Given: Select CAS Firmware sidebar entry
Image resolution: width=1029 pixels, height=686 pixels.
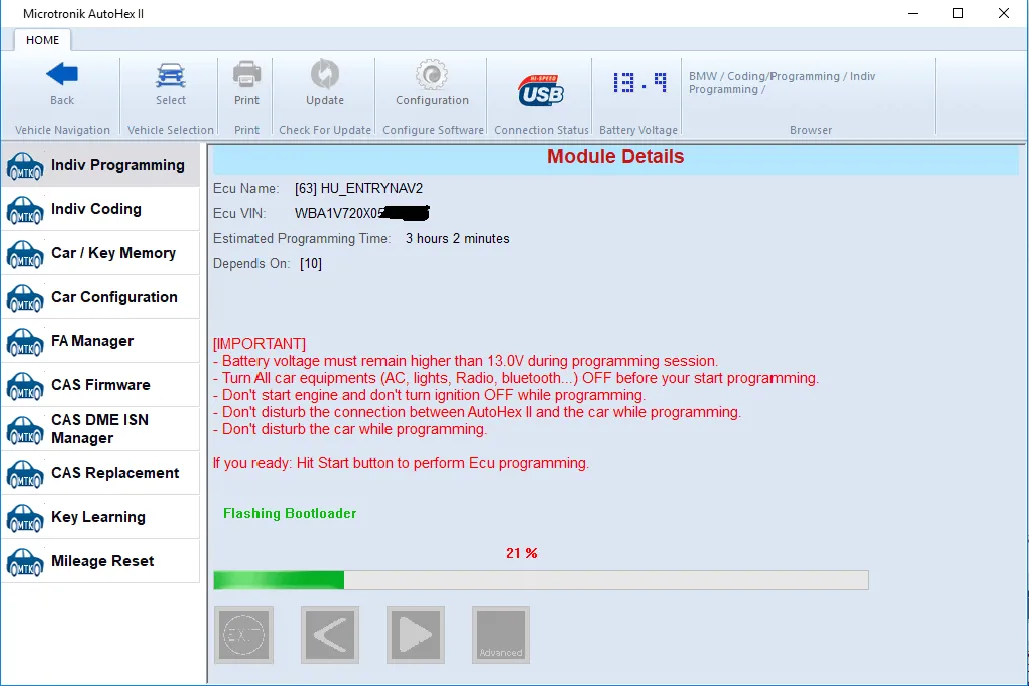Looking at the screenshot, I should click(x=100, y=385).
